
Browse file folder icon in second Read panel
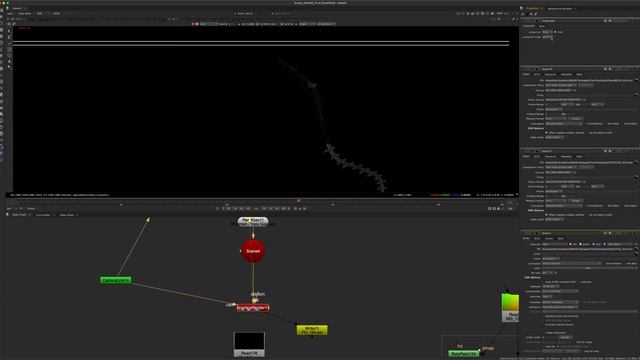coord(636,162)
